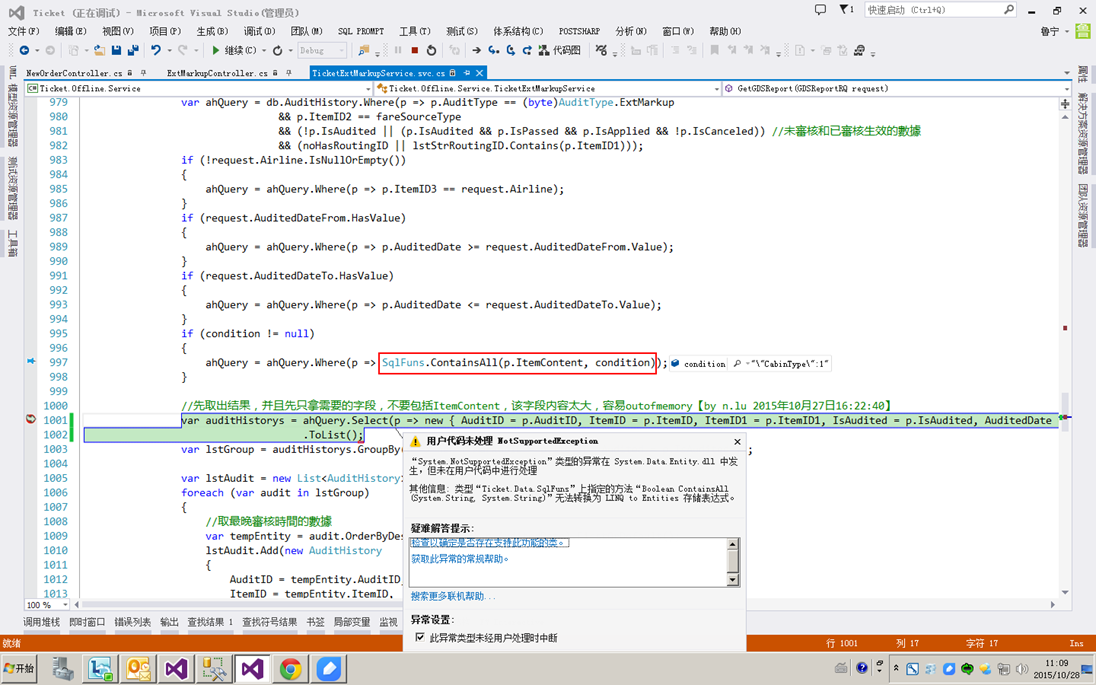1096x685 pixels.
Task: Toggle the pin on the NewOrderController.cs tab
Action: click(143, 73)
